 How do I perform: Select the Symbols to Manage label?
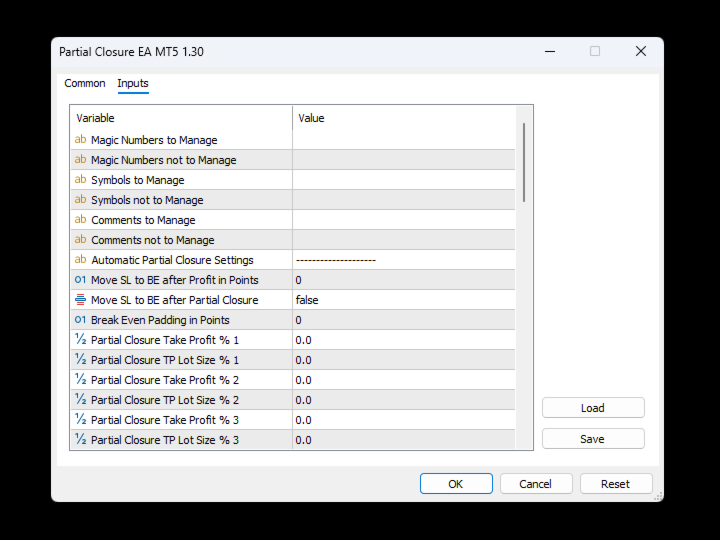point(138,180)
